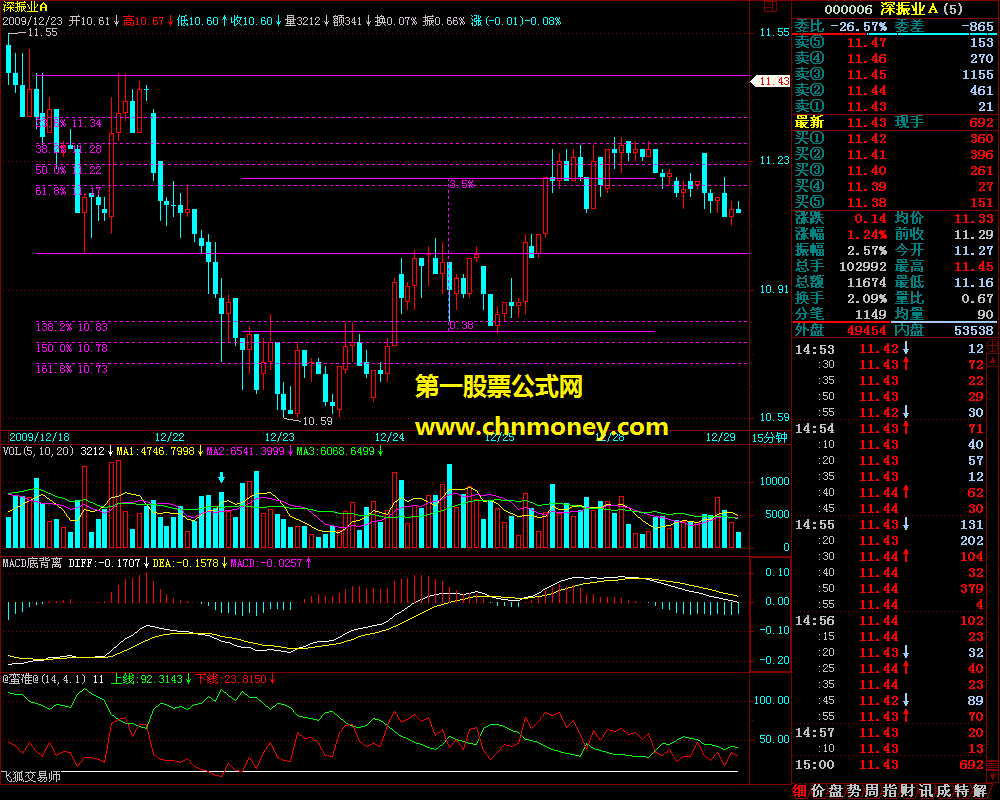Screen dimensions: 1000x800
Task: Open the 价 tab at the bottom
Action: [818, 791]
